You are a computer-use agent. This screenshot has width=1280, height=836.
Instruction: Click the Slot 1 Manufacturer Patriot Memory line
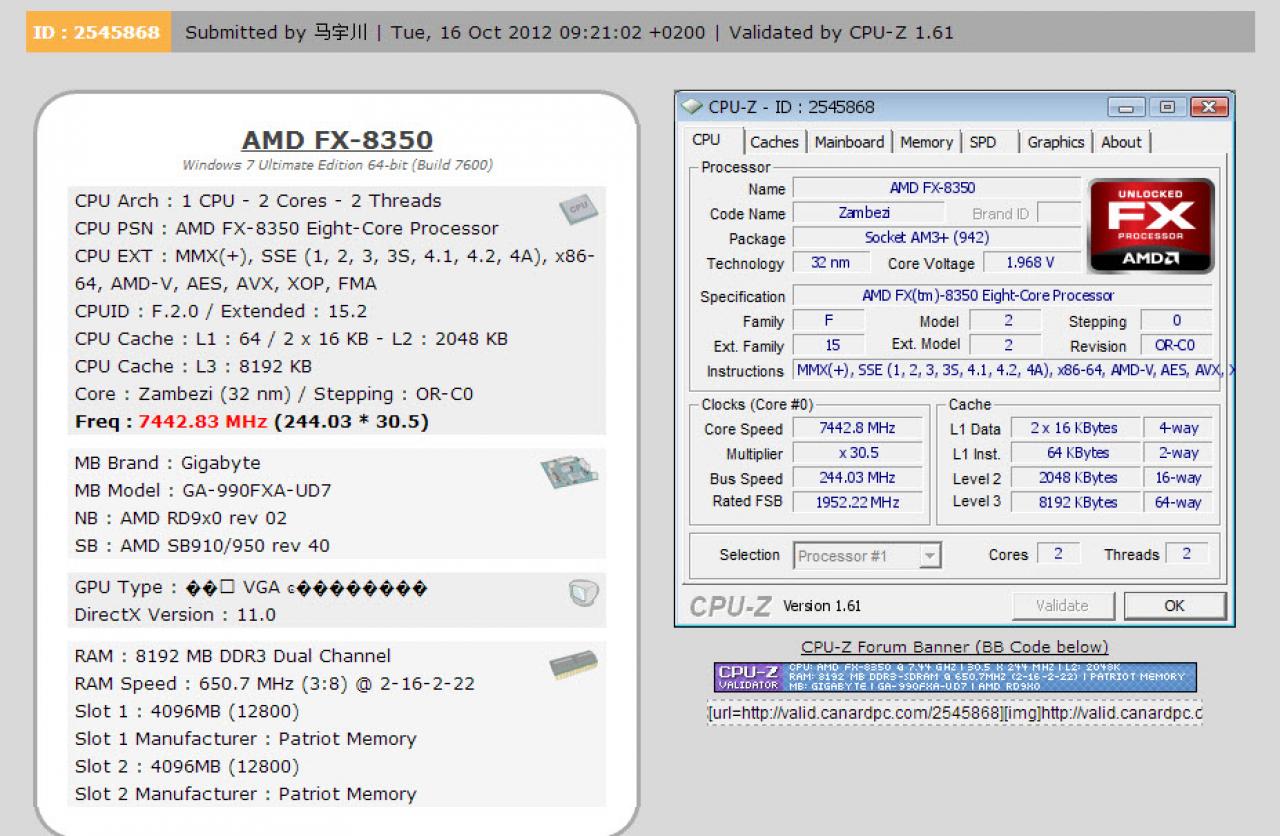coord(245,739)
